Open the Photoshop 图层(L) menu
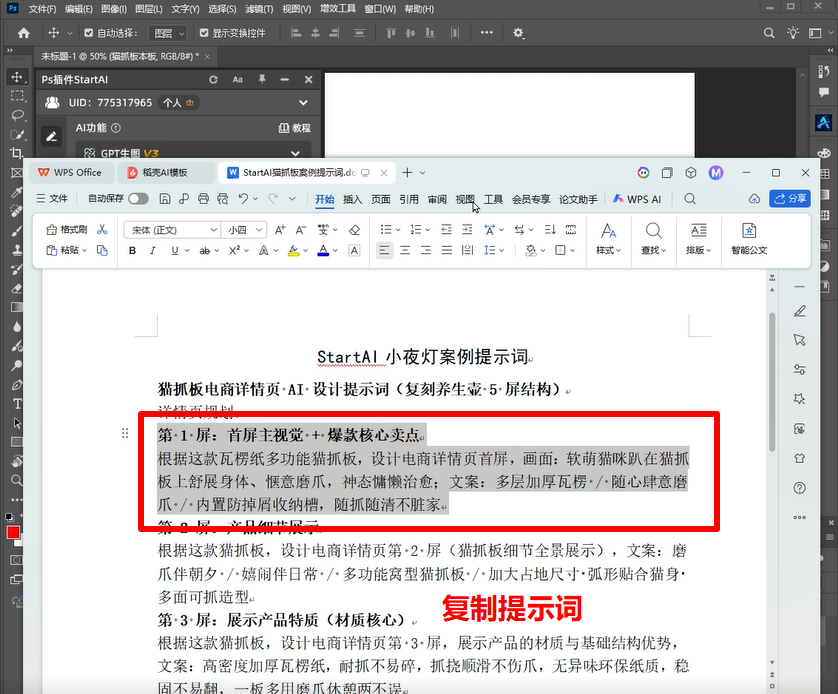 click(149, 9)
